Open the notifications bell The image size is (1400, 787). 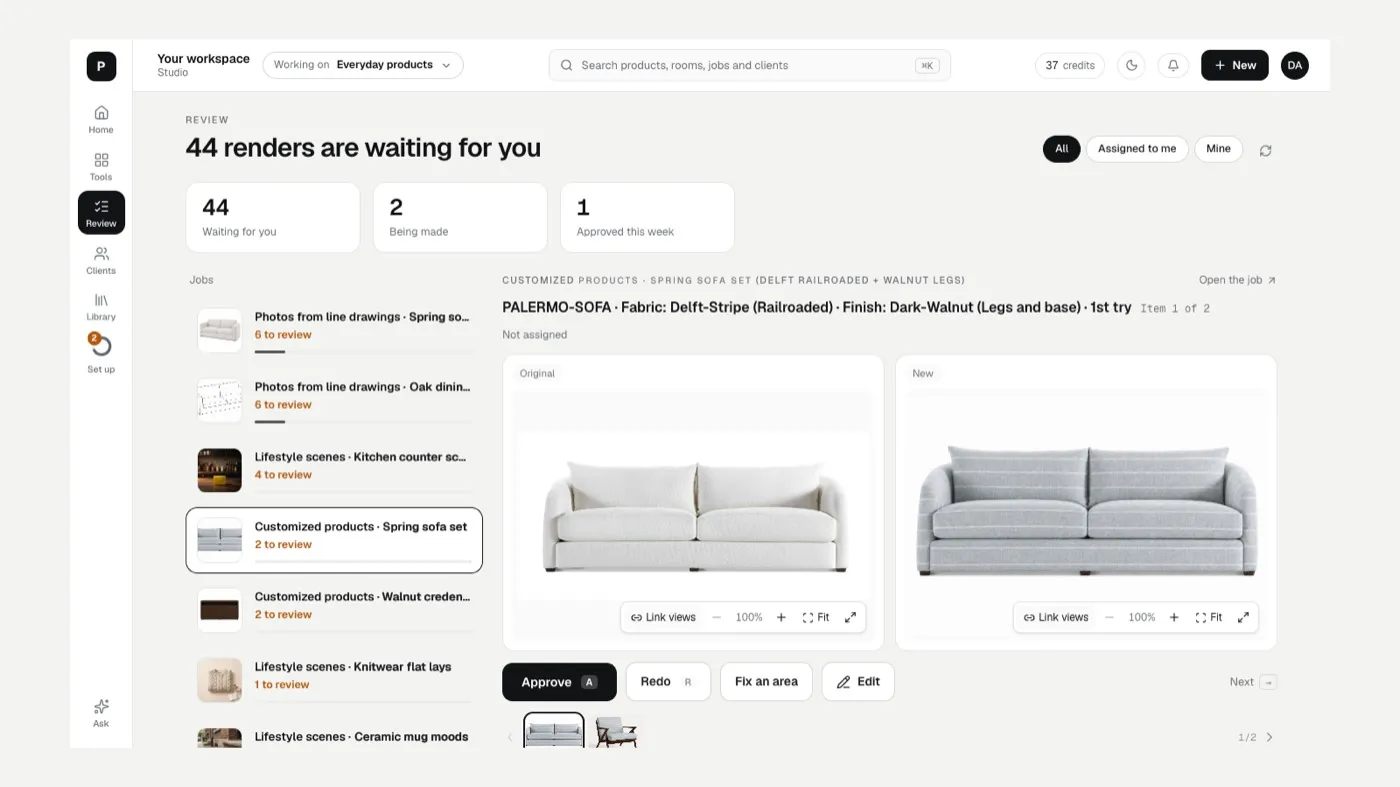coord(1173,65)
